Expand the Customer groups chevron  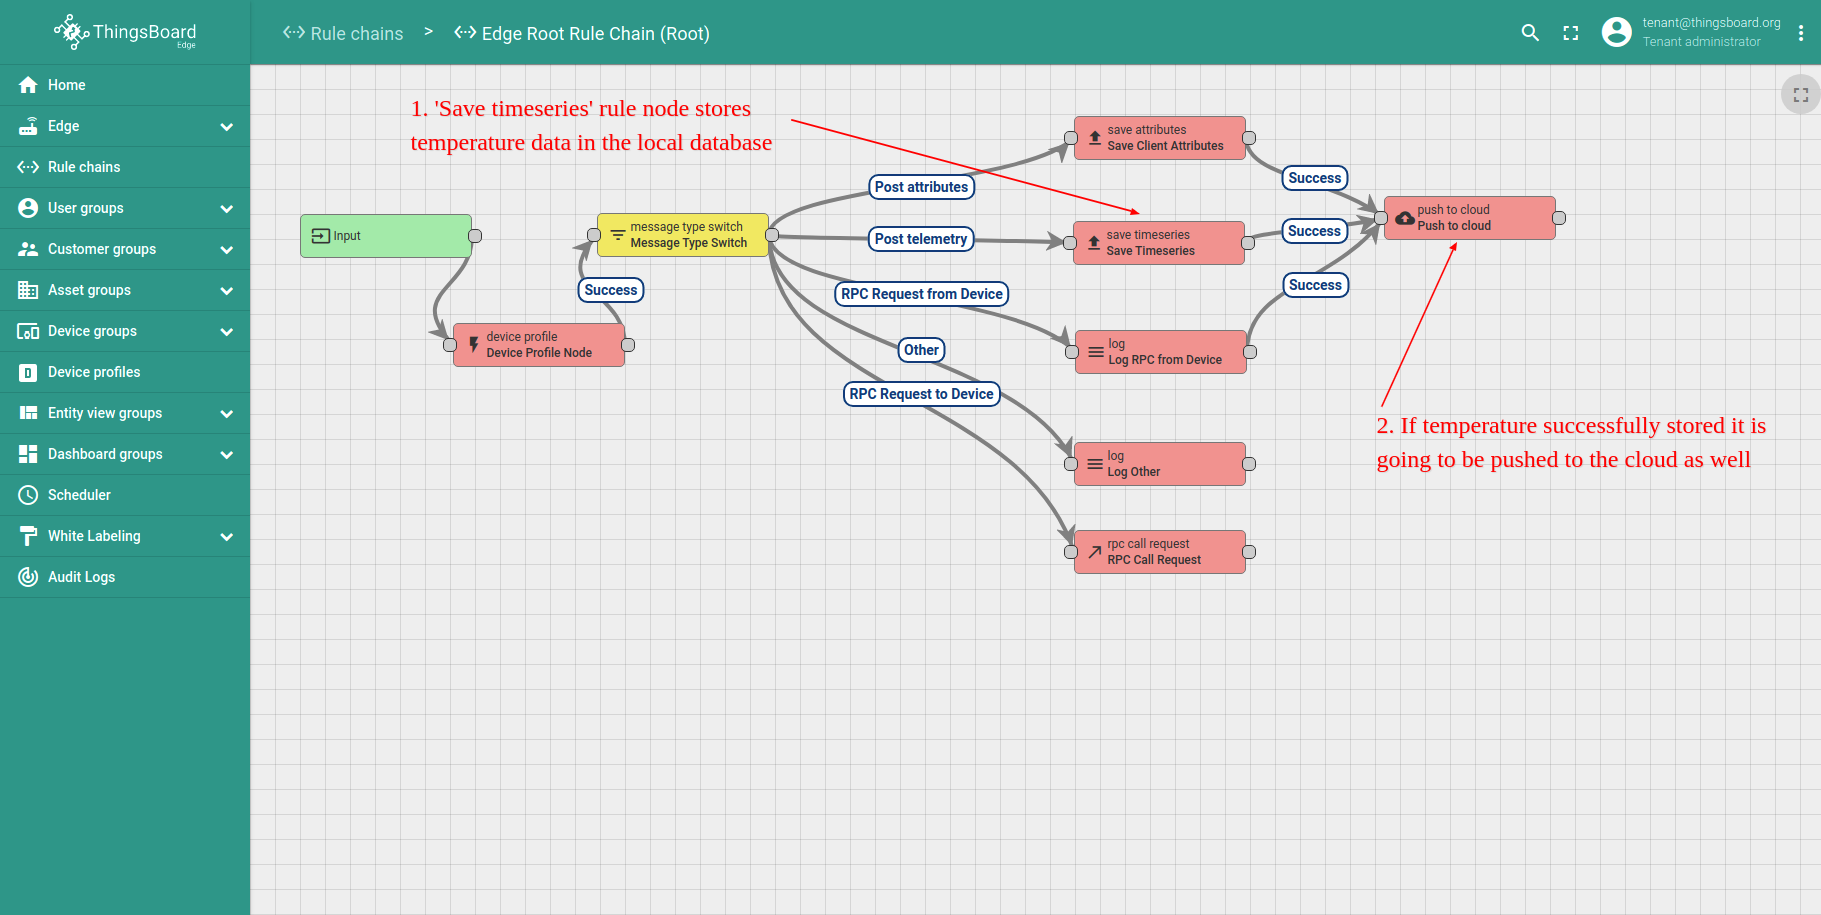point(227,250)
